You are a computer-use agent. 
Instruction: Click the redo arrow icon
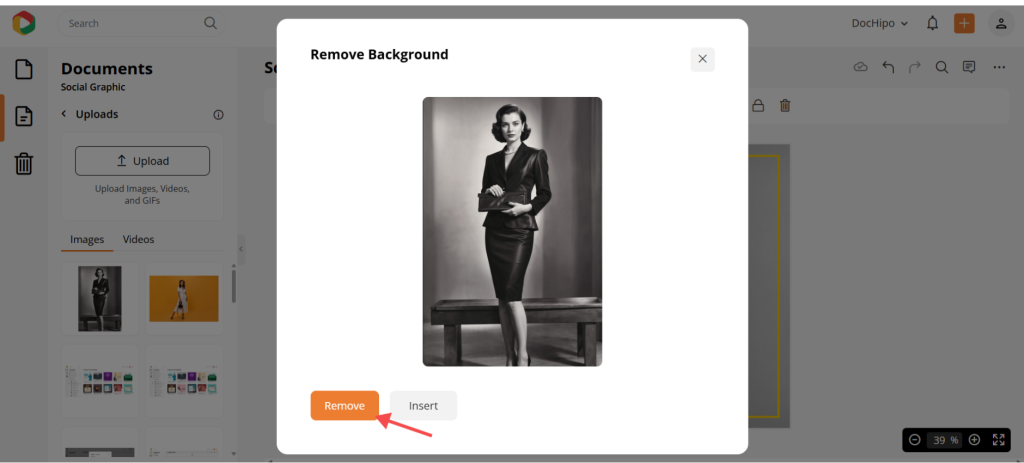pyautogui.click(x=914, y=67)
